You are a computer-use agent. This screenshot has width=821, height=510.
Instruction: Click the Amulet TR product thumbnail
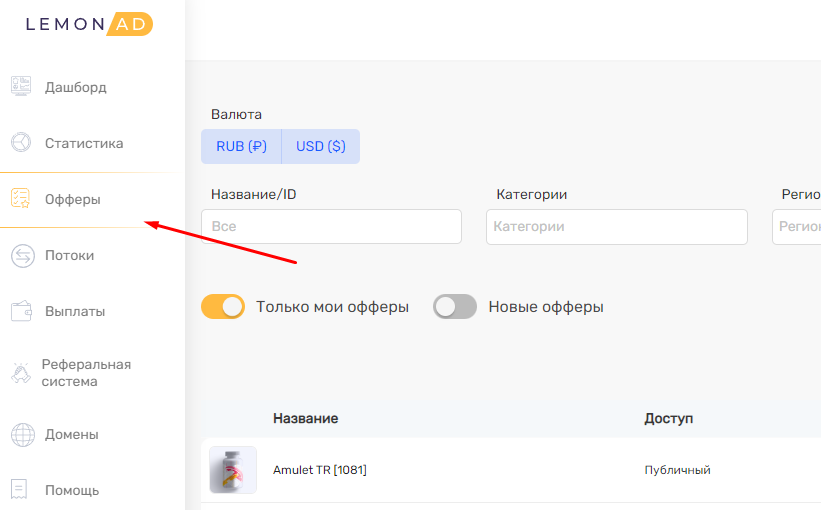(x=233, y=470)
